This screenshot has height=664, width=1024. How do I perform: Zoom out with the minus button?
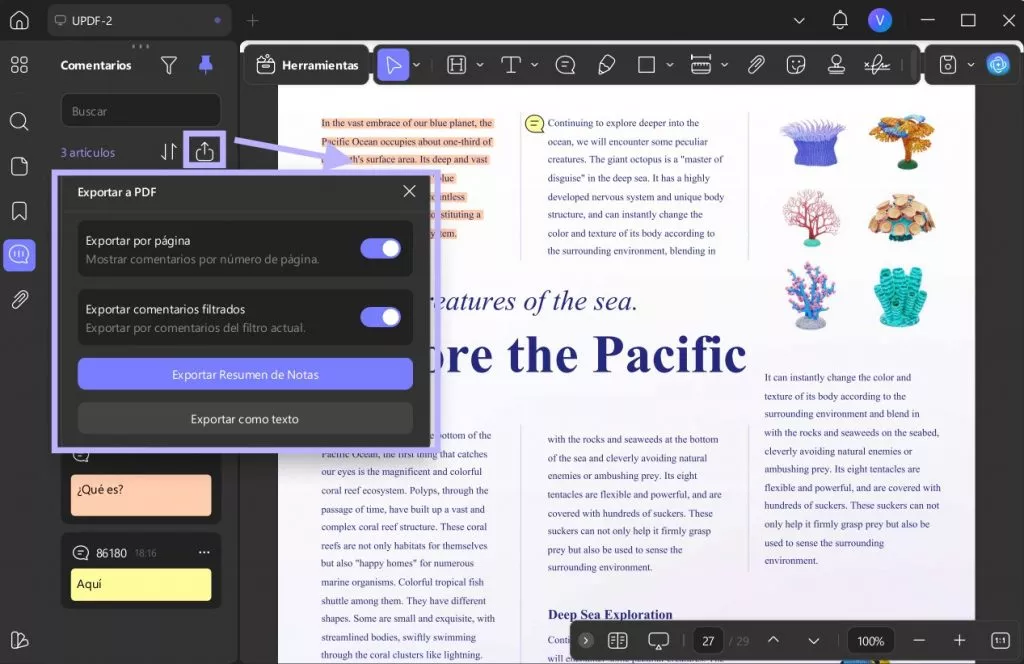pos(919,640)
